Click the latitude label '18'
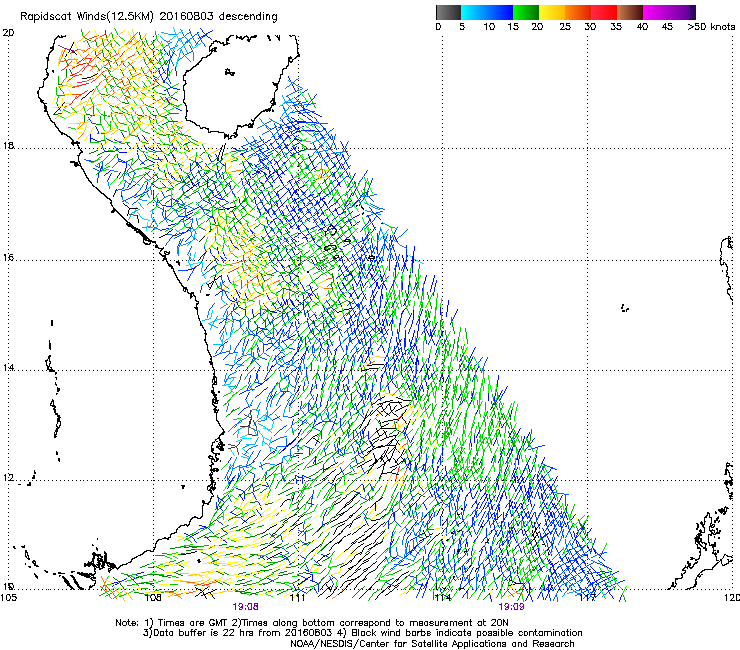This screenshot has height=650, width=740. [8, 146]
